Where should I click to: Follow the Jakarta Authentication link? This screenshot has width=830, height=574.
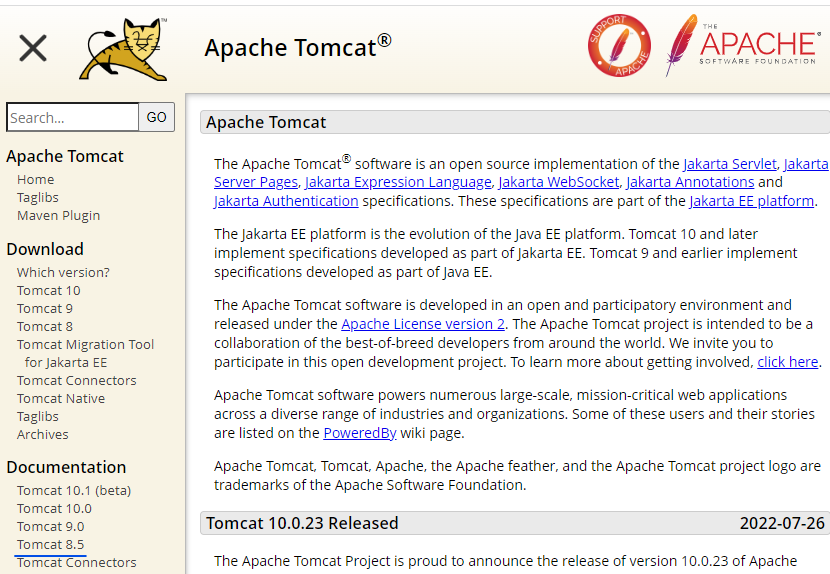coord(286,201)
